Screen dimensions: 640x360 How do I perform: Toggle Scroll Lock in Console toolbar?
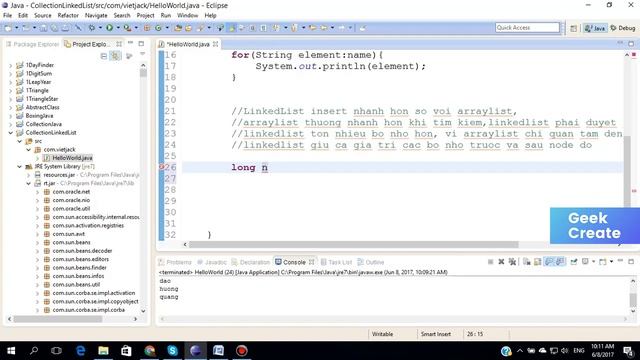(538, 262)
